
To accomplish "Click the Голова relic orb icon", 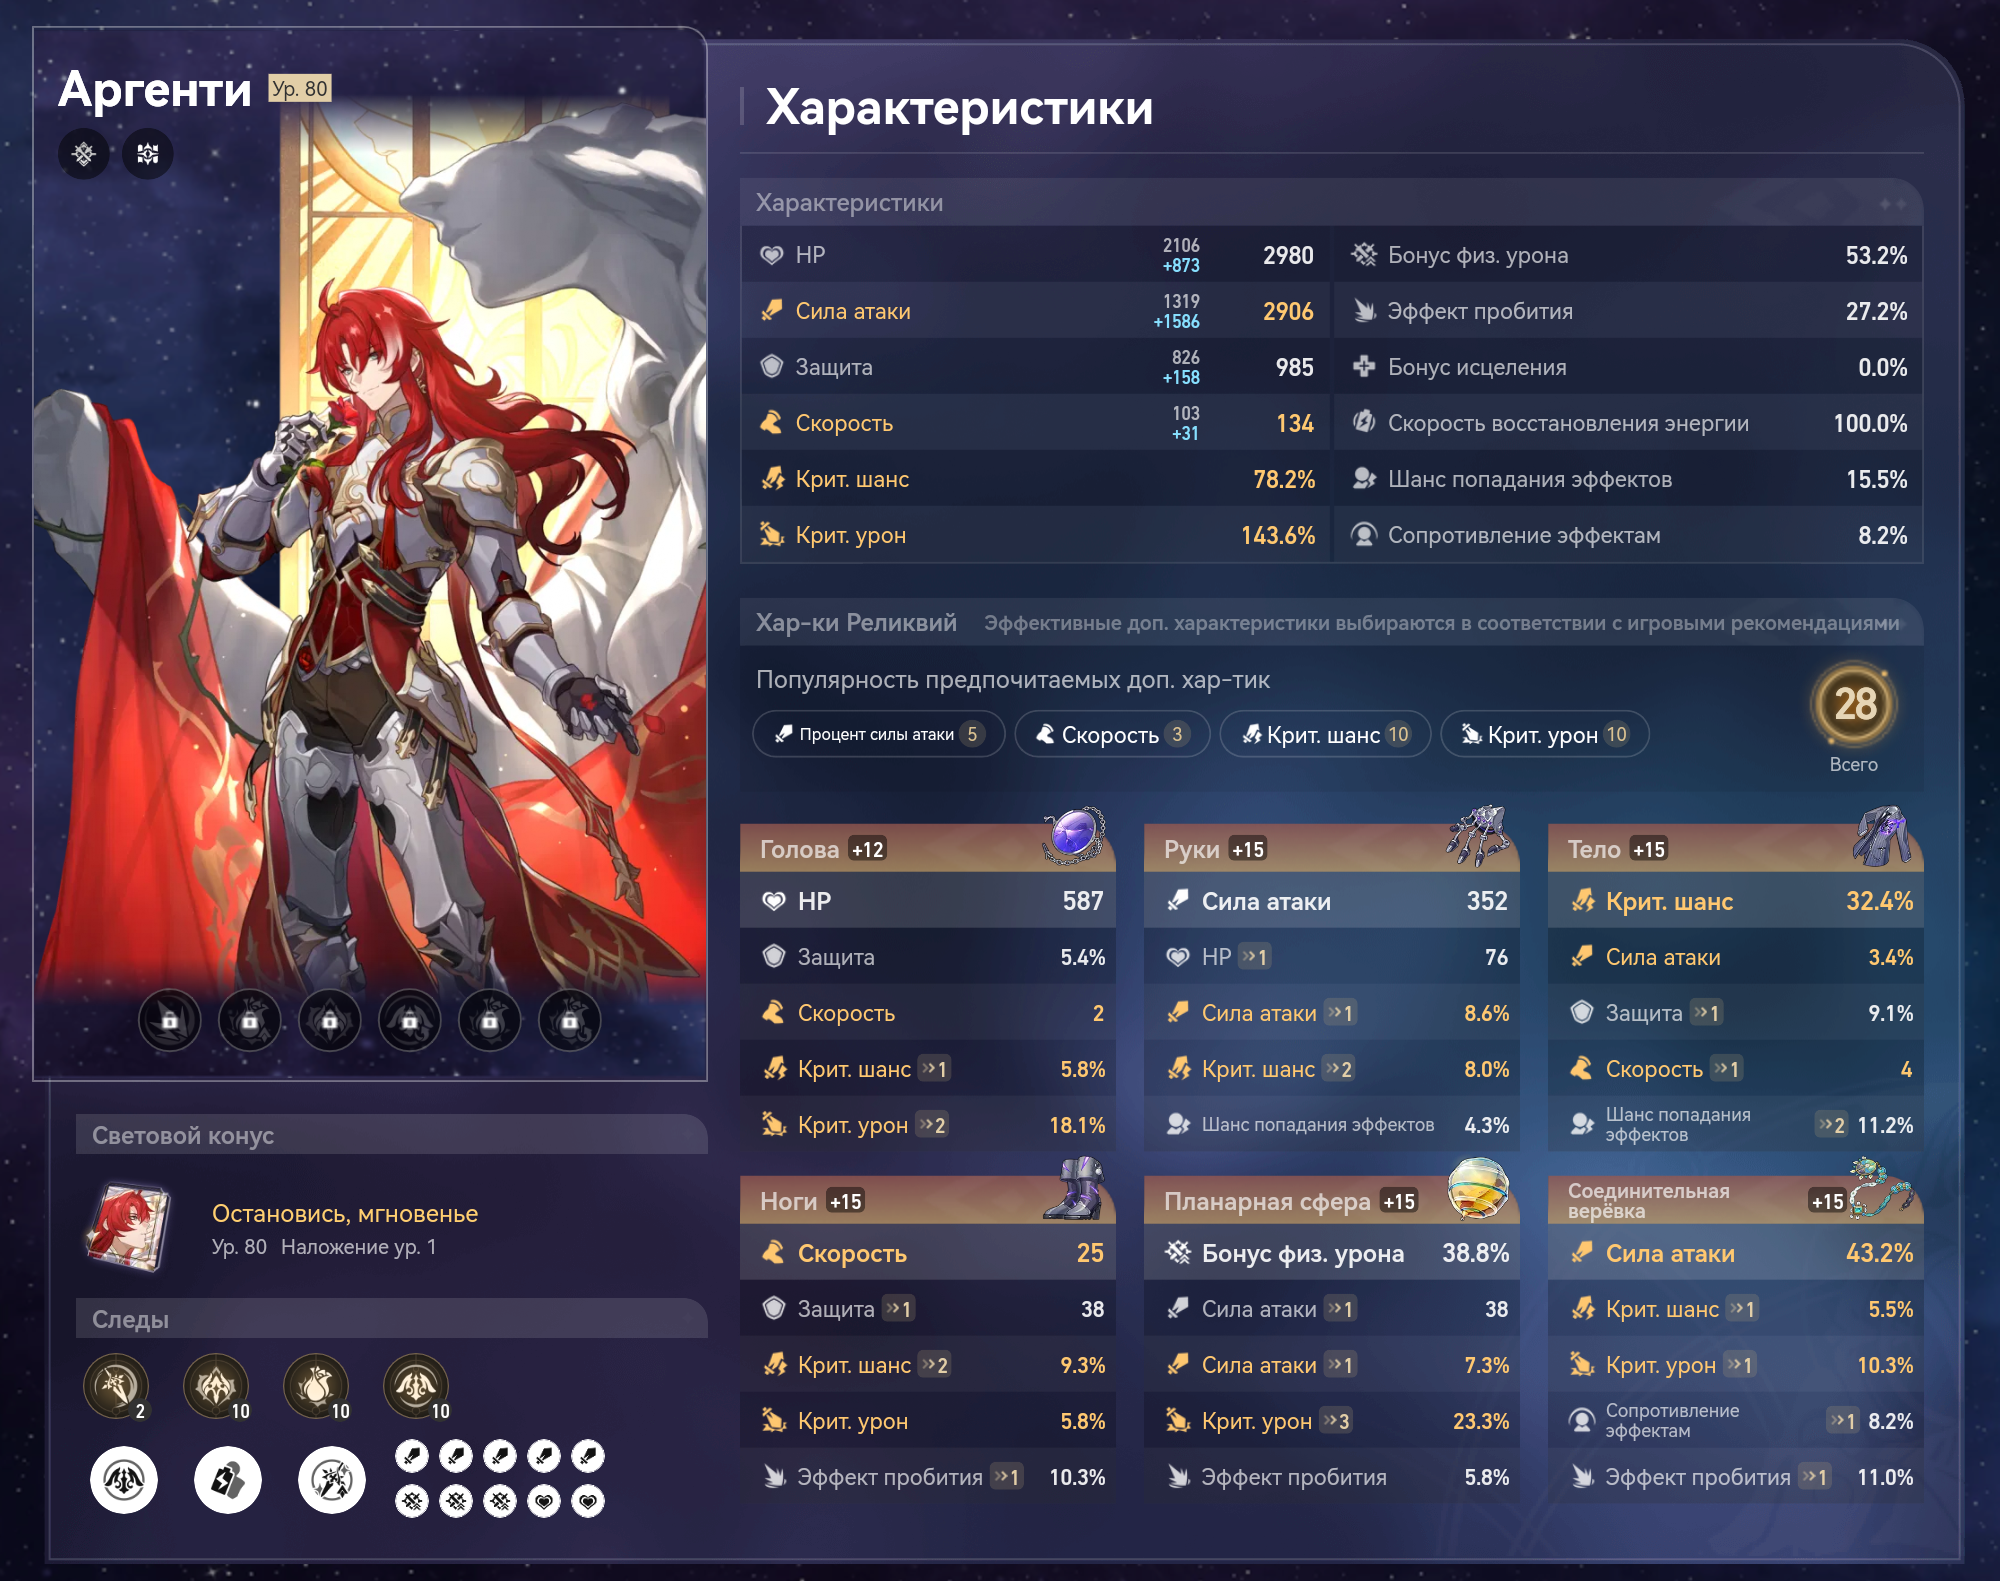I will pyautogui.click(x=1073, y=834).
